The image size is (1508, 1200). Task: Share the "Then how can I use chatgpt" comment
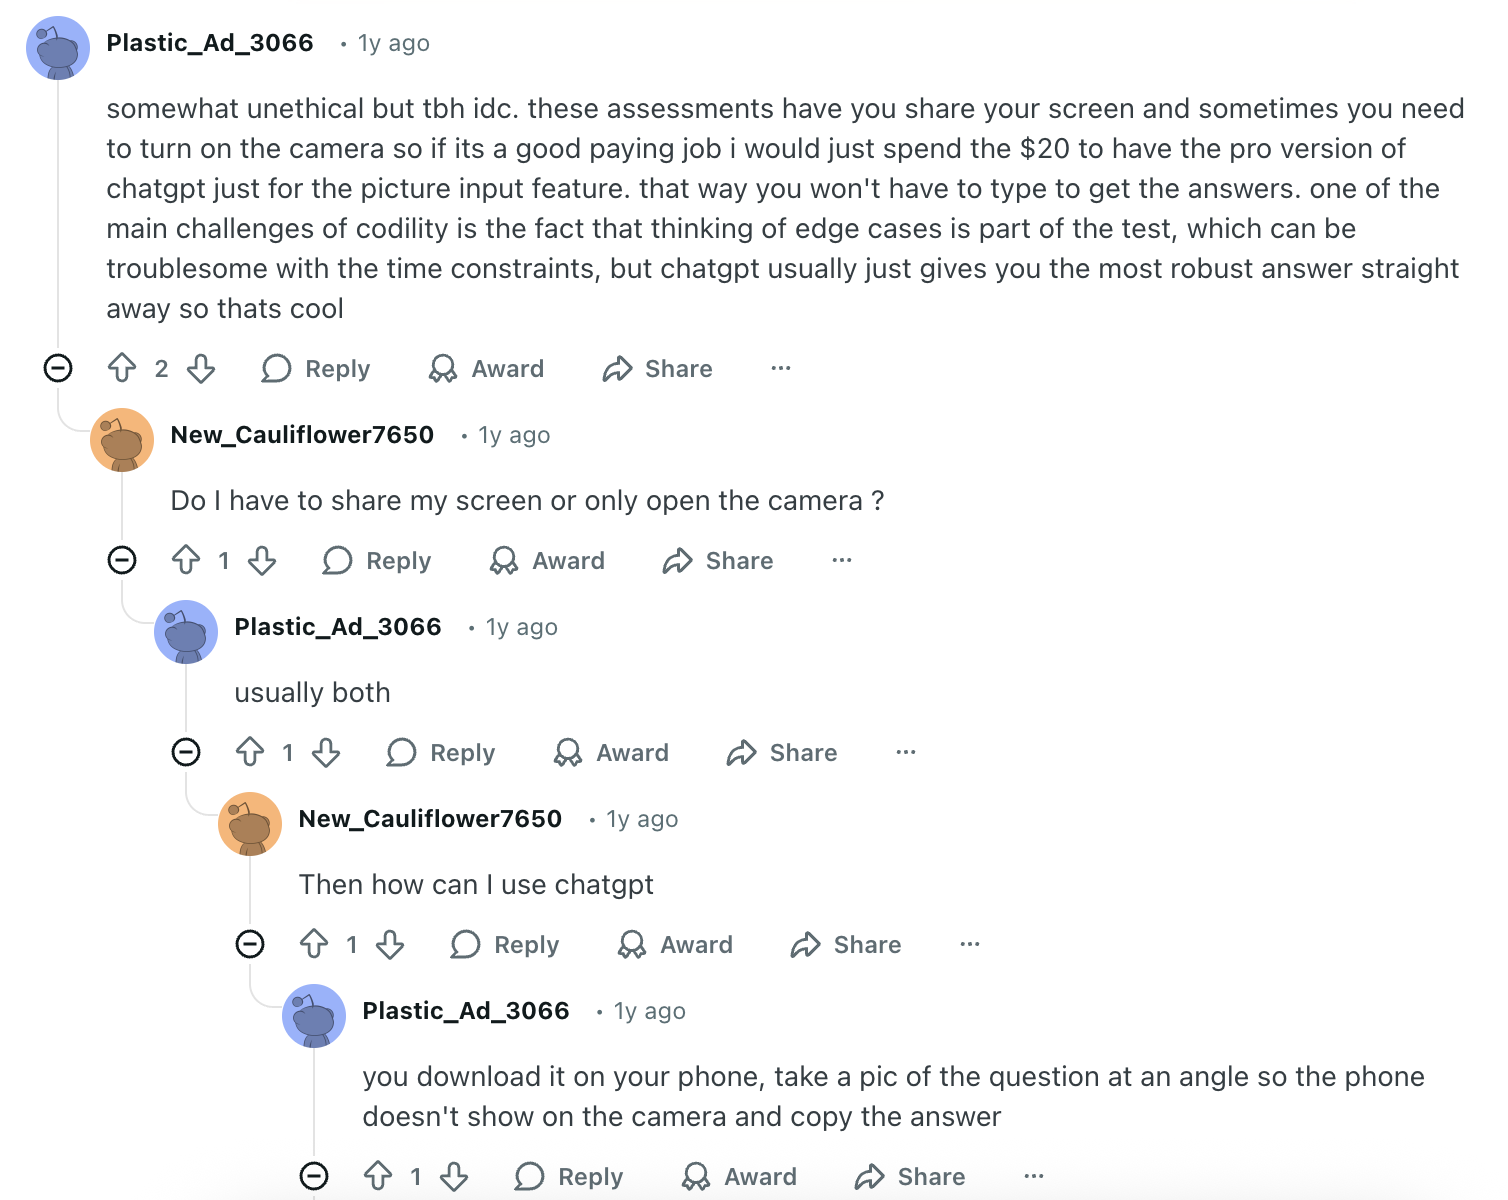point(846,944)
